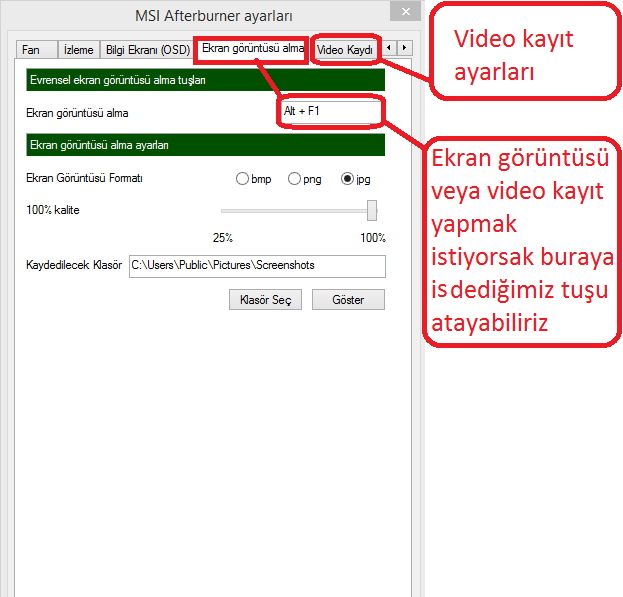Viewport: 623px width, 597px height.
Task: Switch to the Video Kaydı tab
Action: [x=345, y=50]
